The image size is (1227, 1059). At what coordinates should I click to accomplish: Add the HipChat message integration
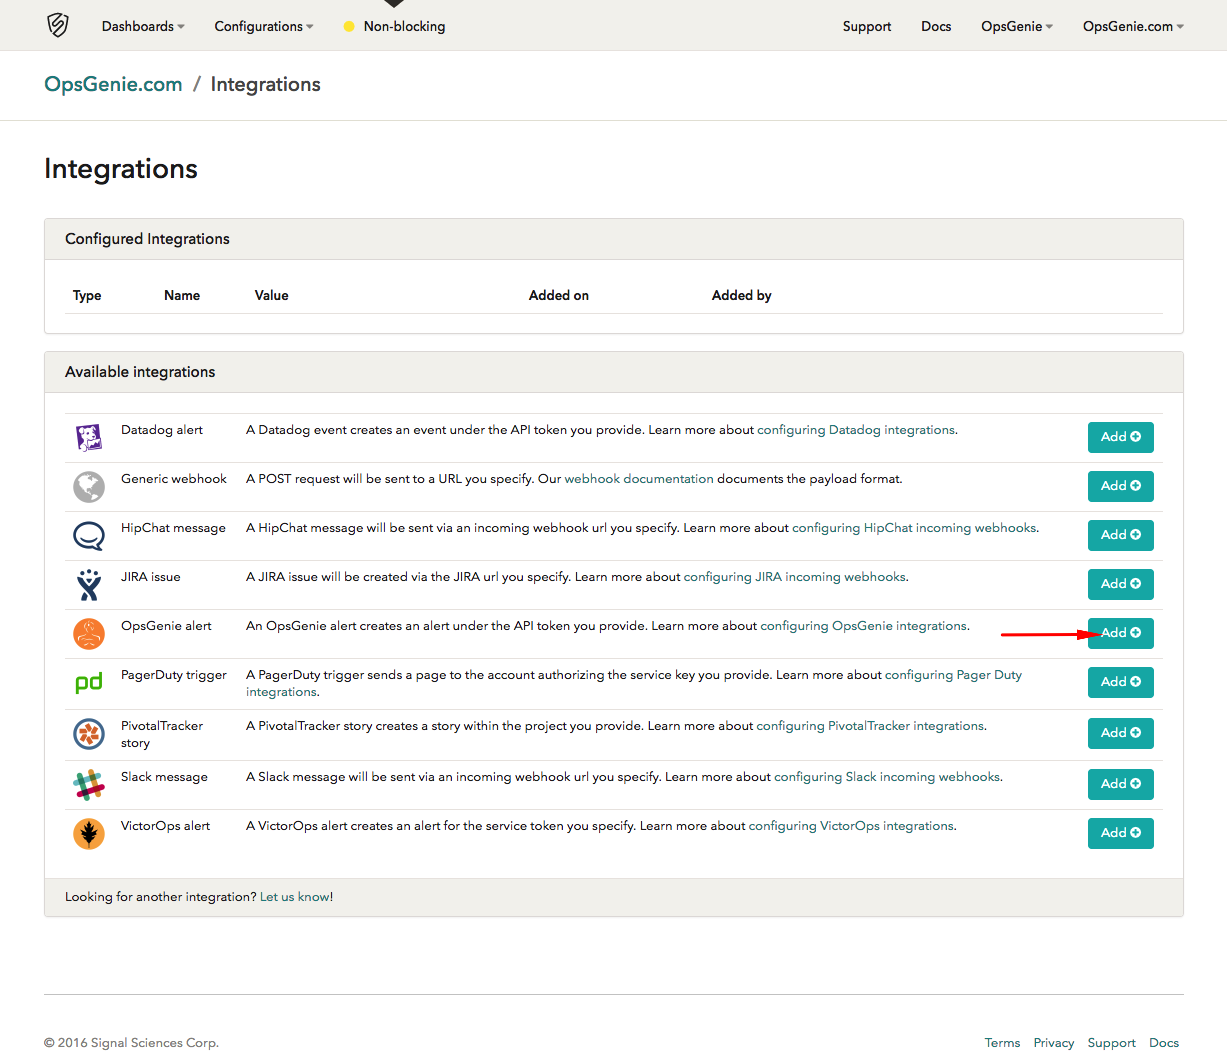(x=1121, y=535)
